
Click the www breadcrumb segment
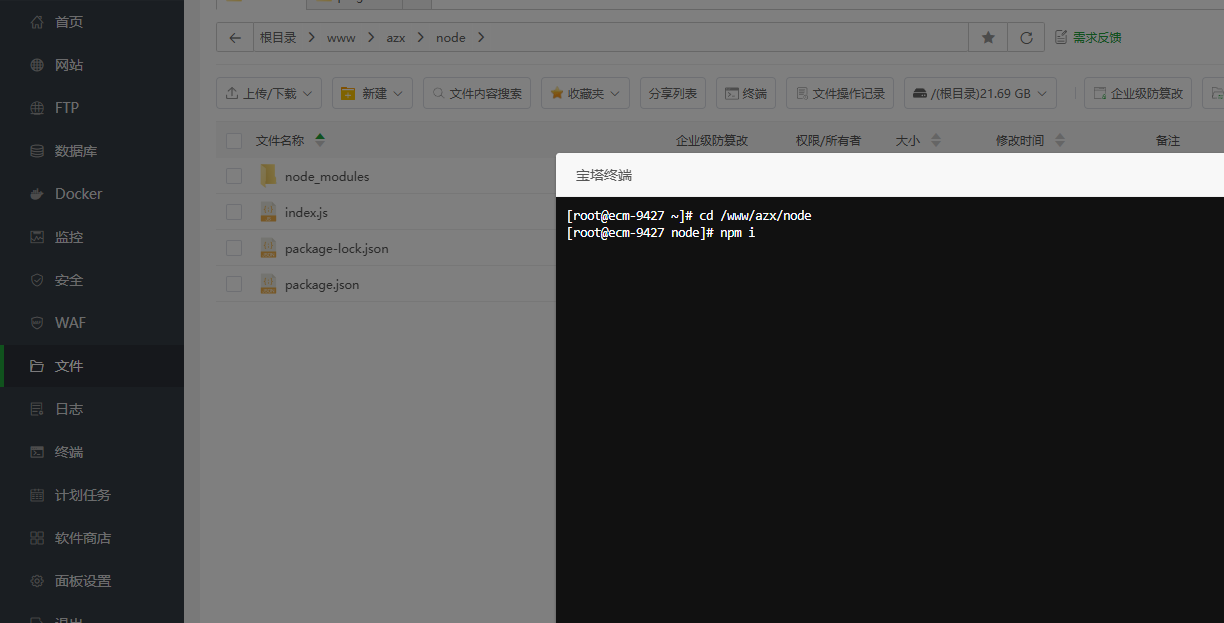(341, 37)
